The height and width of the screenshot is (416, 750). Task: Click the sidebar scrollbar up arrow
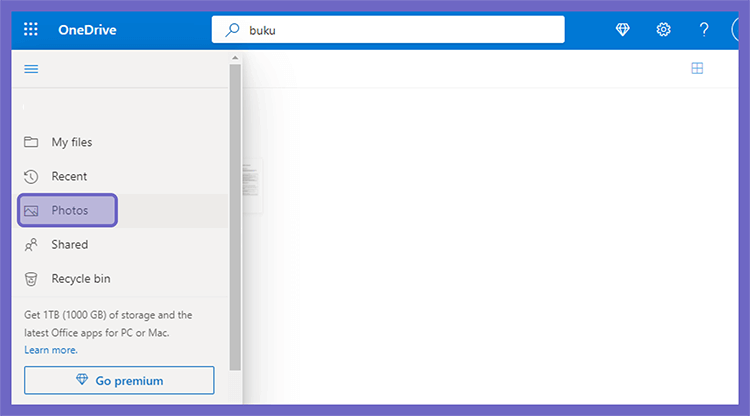tap(235, 58)
